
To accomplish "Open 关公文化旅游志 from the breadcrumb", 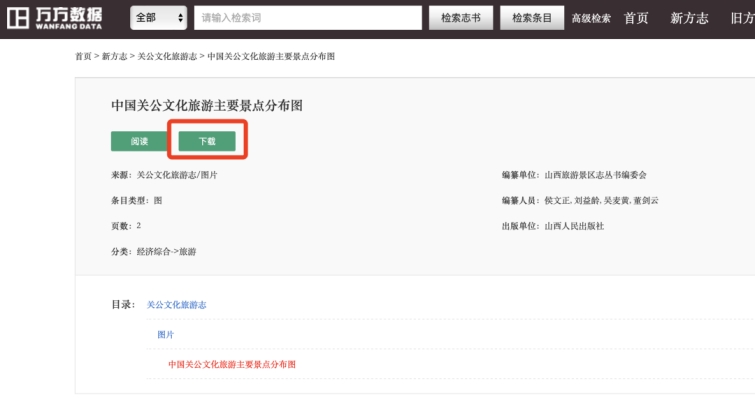I will (167, 57).
